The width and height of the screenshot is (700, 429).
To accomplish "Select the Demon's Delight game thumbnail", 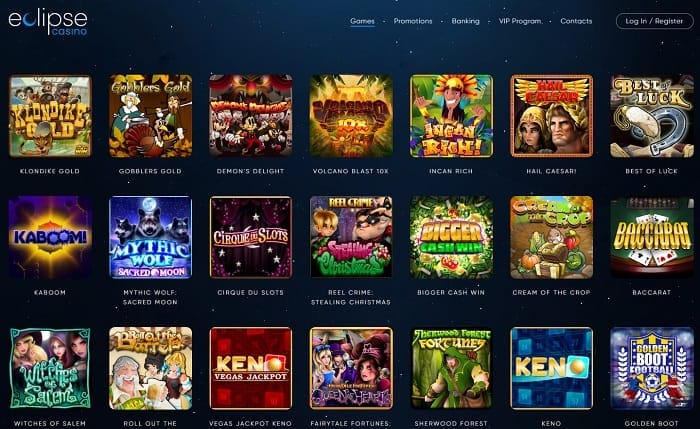I will 250,116.
